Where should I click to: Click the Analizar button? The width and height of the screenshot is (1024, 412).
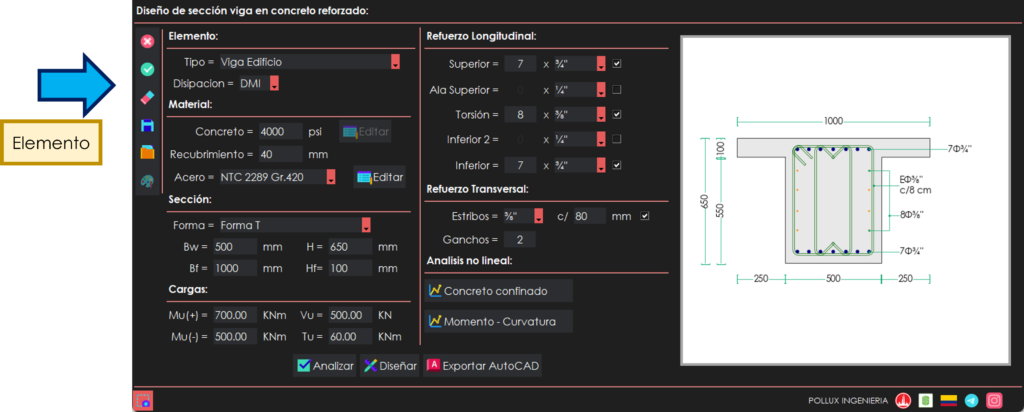click(x=325, y=366)
